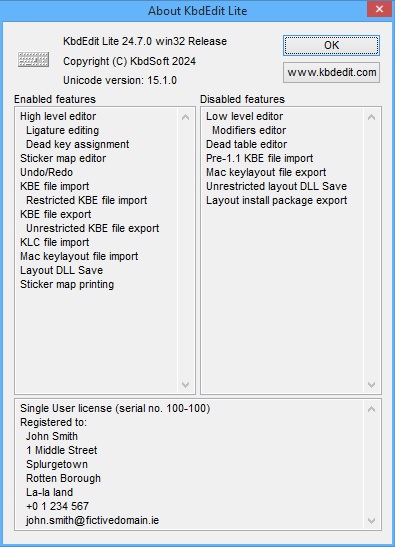Select 'Sticker map editor' row
Screen dimensions: 395x547
(x=63, y=158)
